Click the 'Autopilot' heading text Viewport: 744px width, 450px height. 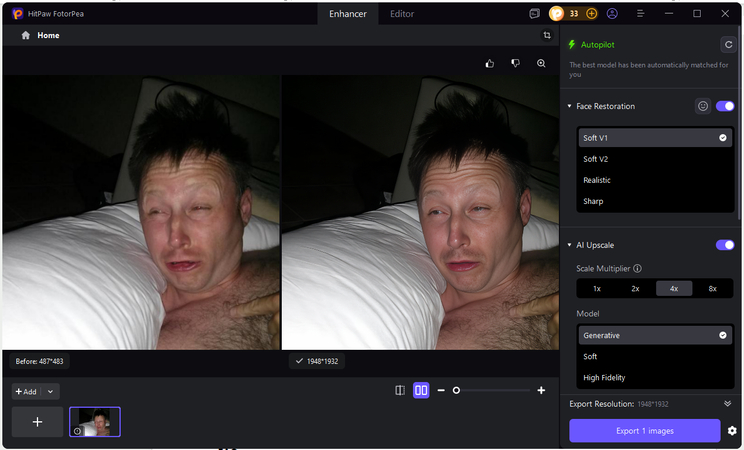[597, 45]
